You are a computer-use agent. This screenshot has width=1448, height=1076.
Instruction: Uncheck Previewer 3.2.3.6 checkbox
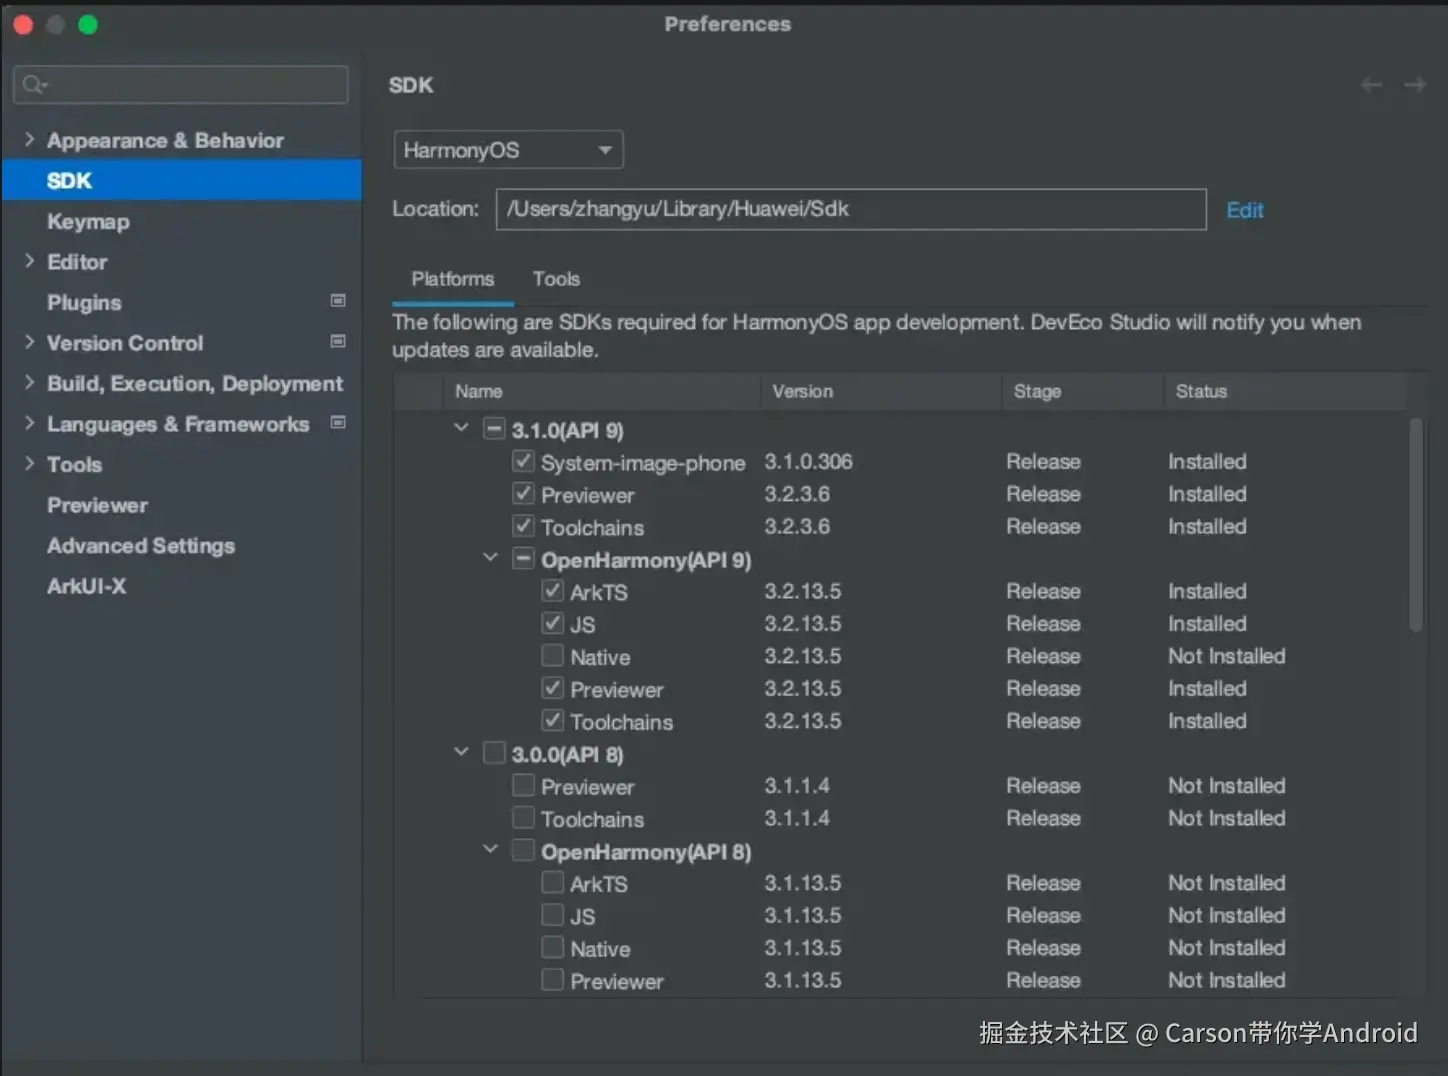[x=523, y=493]
